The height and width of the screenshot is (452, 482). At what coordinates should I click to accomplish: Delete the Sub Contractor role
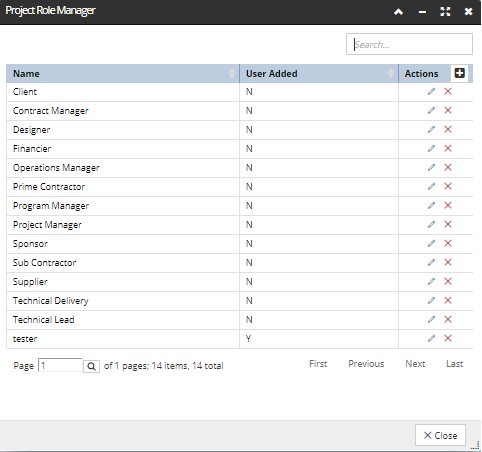point(448,262)
